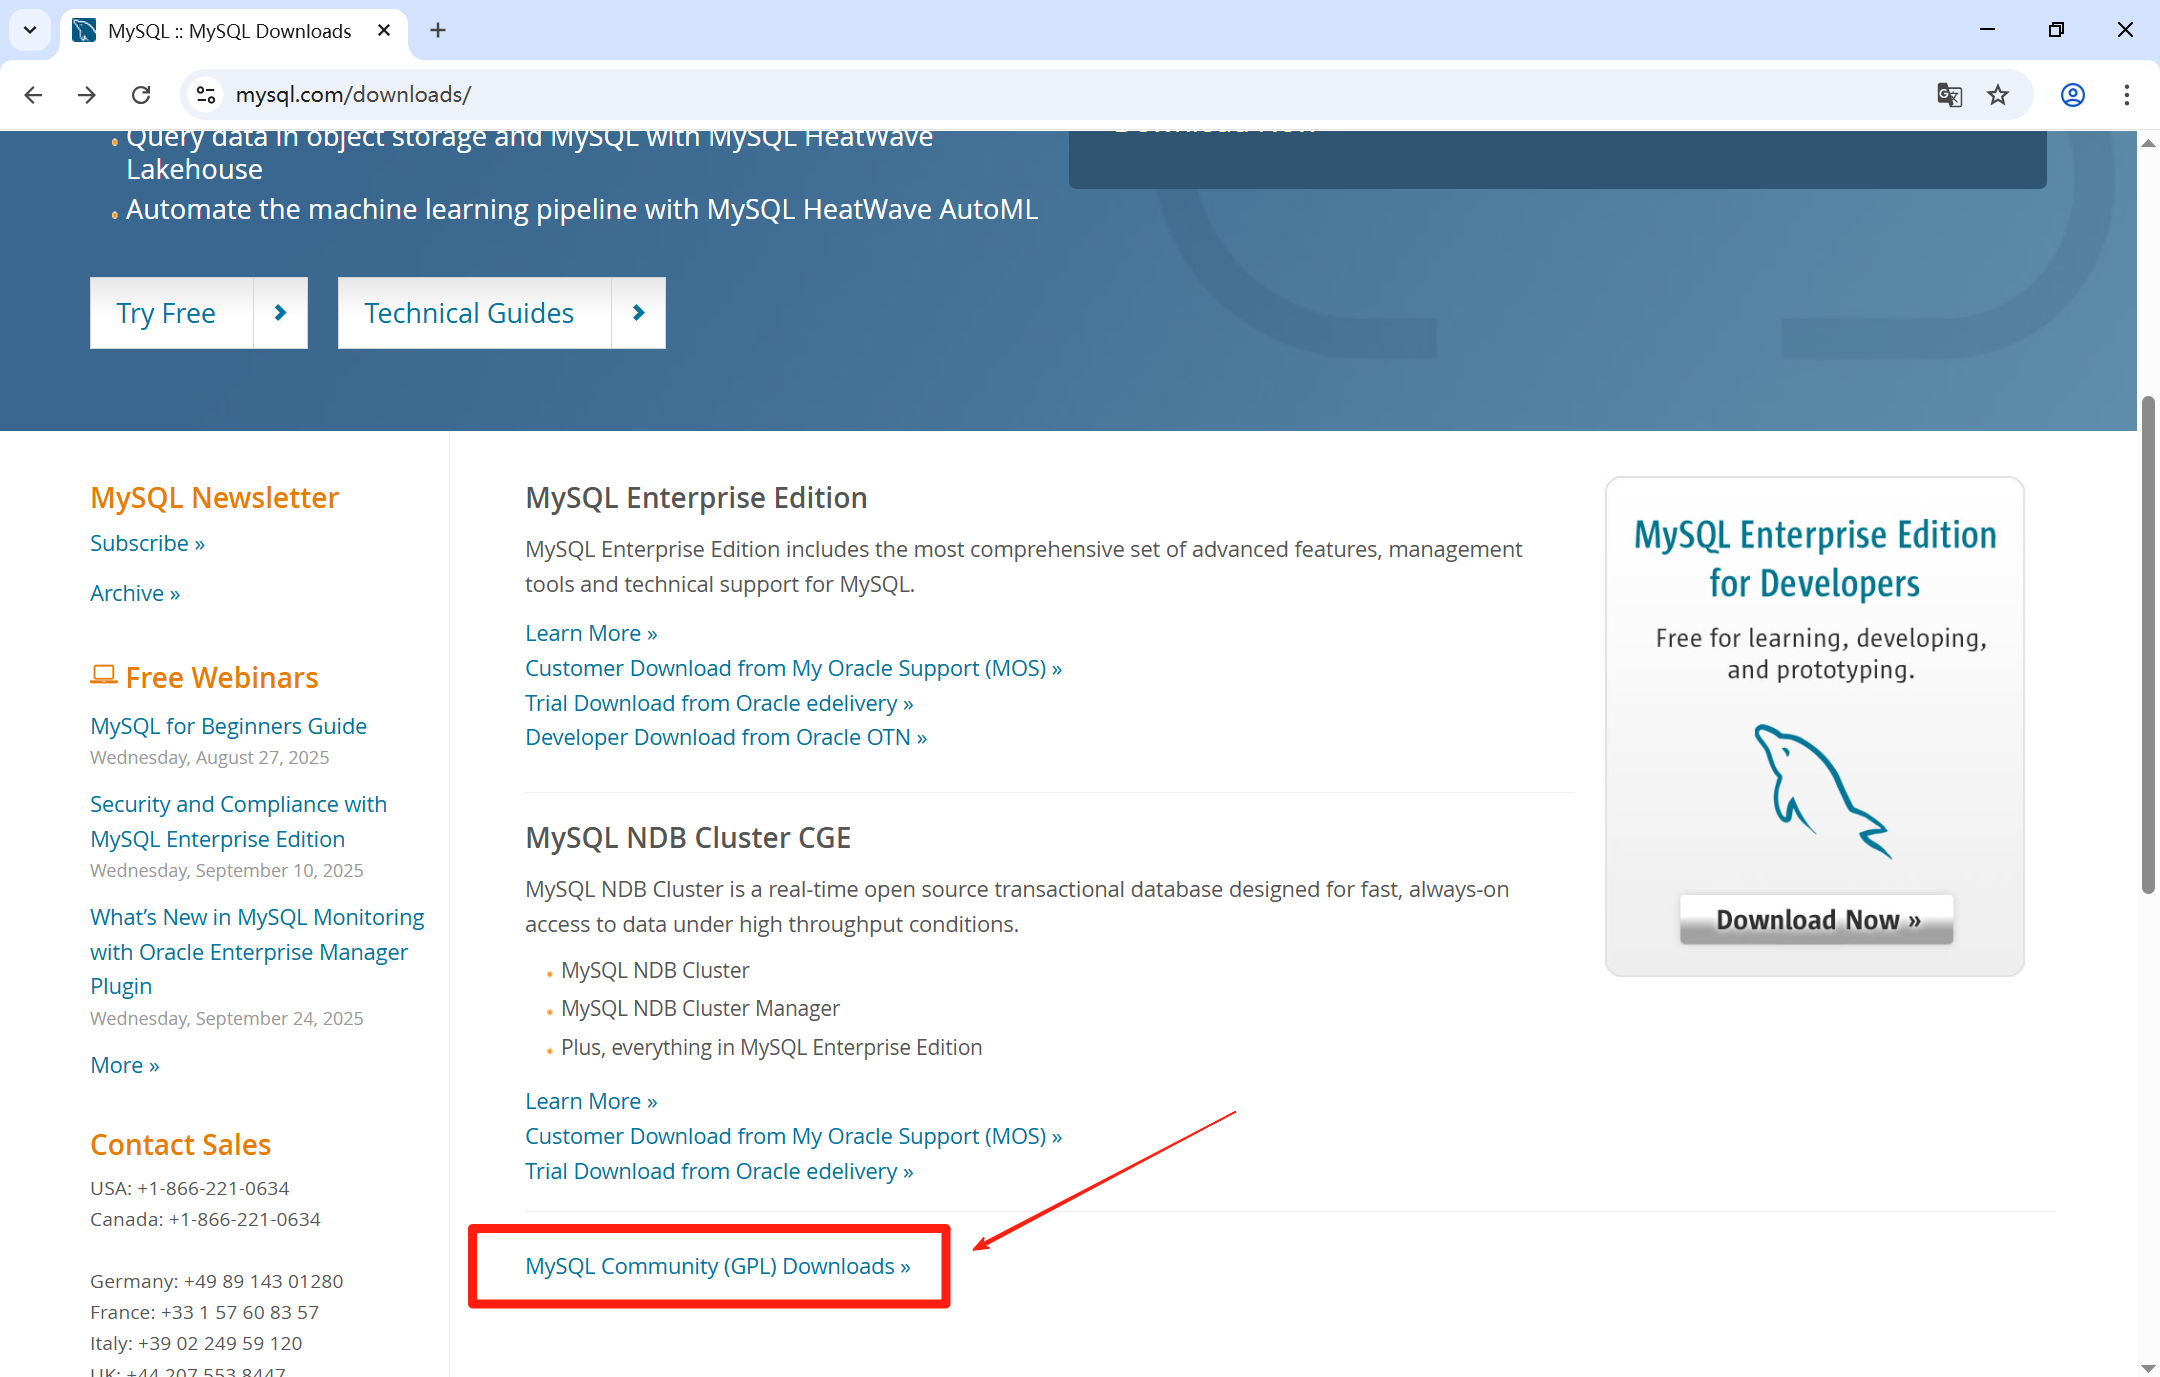Click Learn More under NDB Cluster CGE
The height and width of the screenshot is (1377, 2160).
click(591, 1101)
